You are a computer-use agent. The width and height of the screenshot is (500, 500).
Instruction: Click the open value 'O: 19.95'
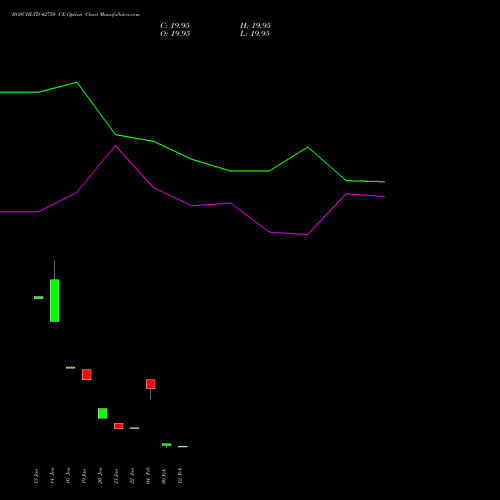tap(175, 34)
